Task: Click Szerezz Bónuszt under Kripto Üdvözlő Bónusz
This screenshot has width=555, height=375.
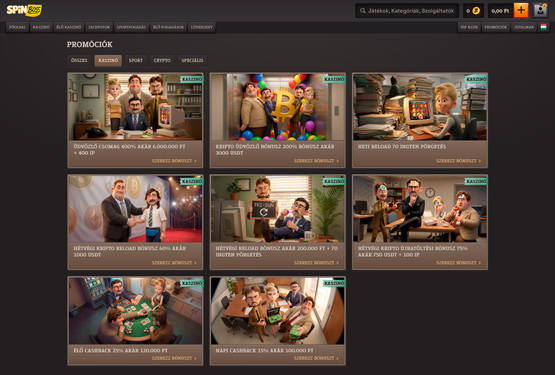Action: [x=316, y=161]
